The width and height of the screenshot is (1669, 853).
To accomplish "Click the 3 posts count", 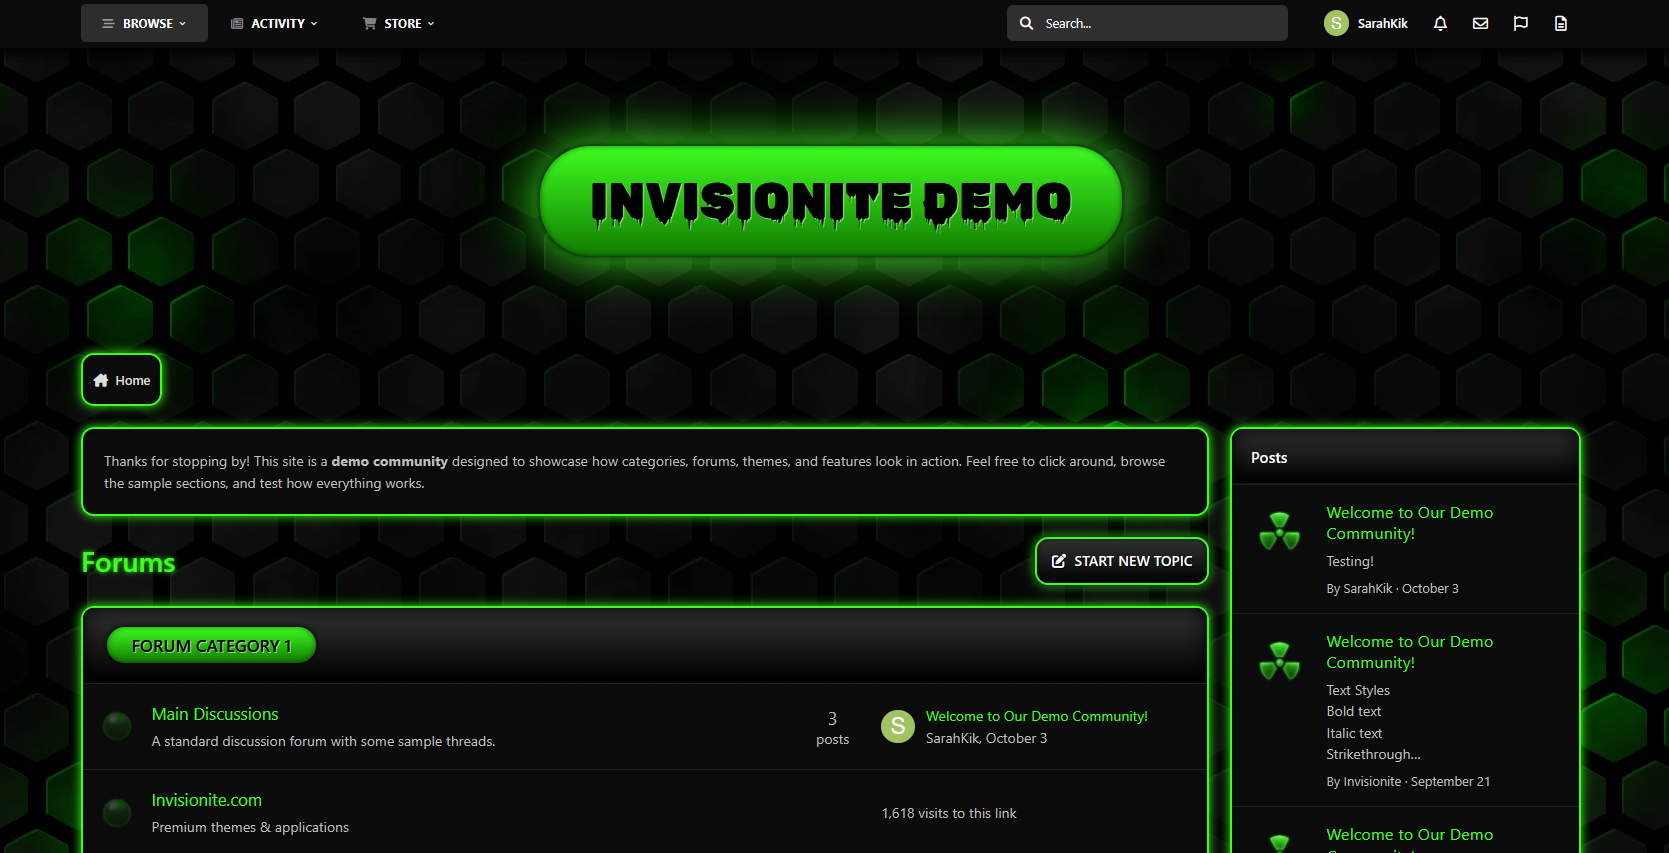I will (832, 728).
